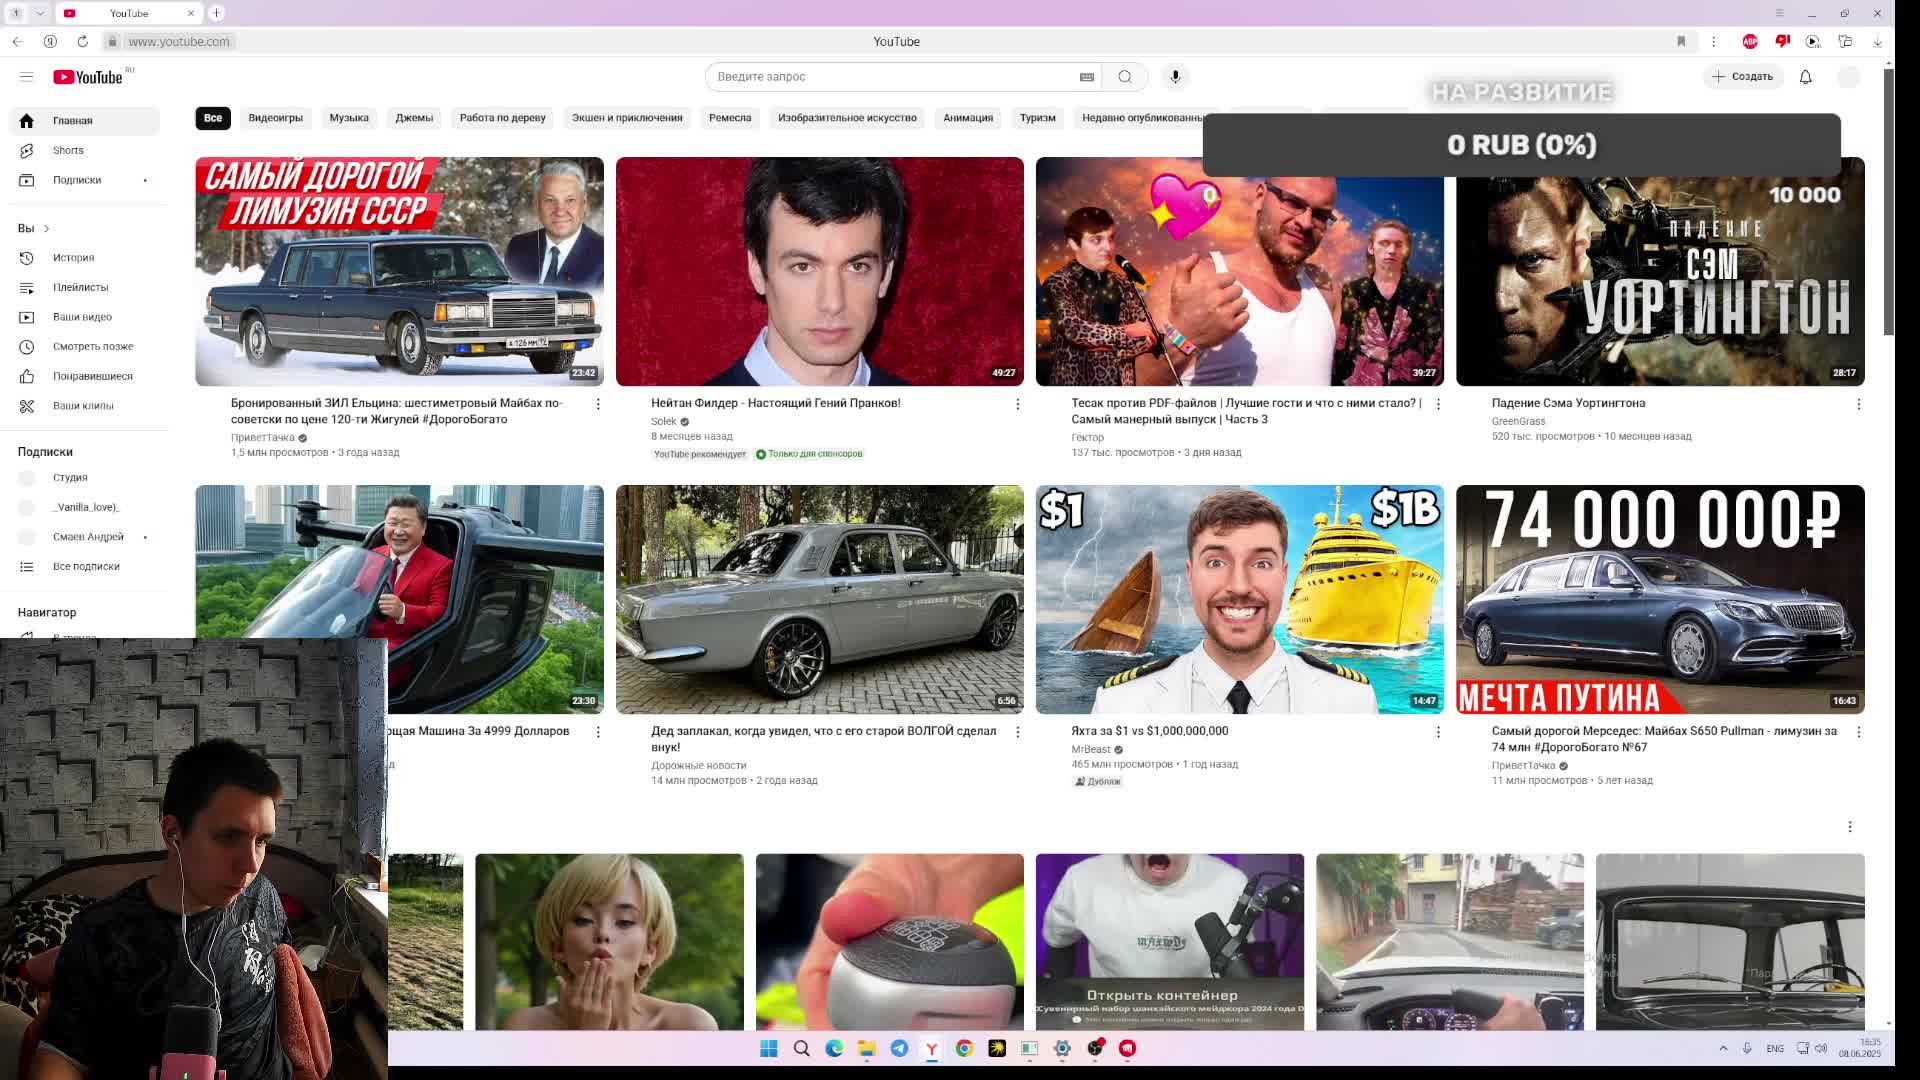Open История in the sidebar
The width and height of the screenshot is (1920, 1080).
click(85, 258)
